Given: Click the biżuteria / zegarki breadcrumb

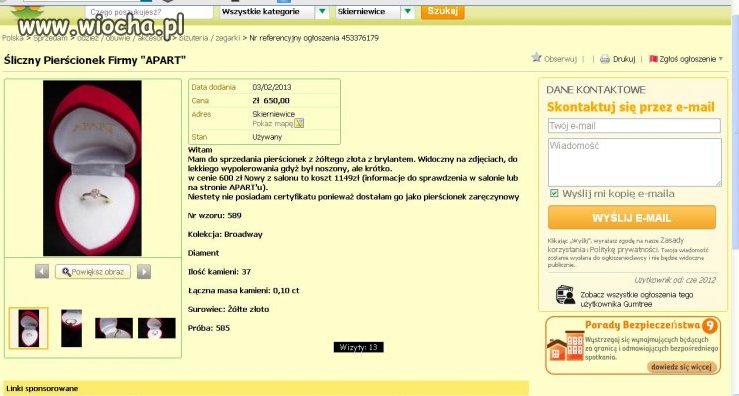Looking at the screenshot, I should (x=209, y=38).
